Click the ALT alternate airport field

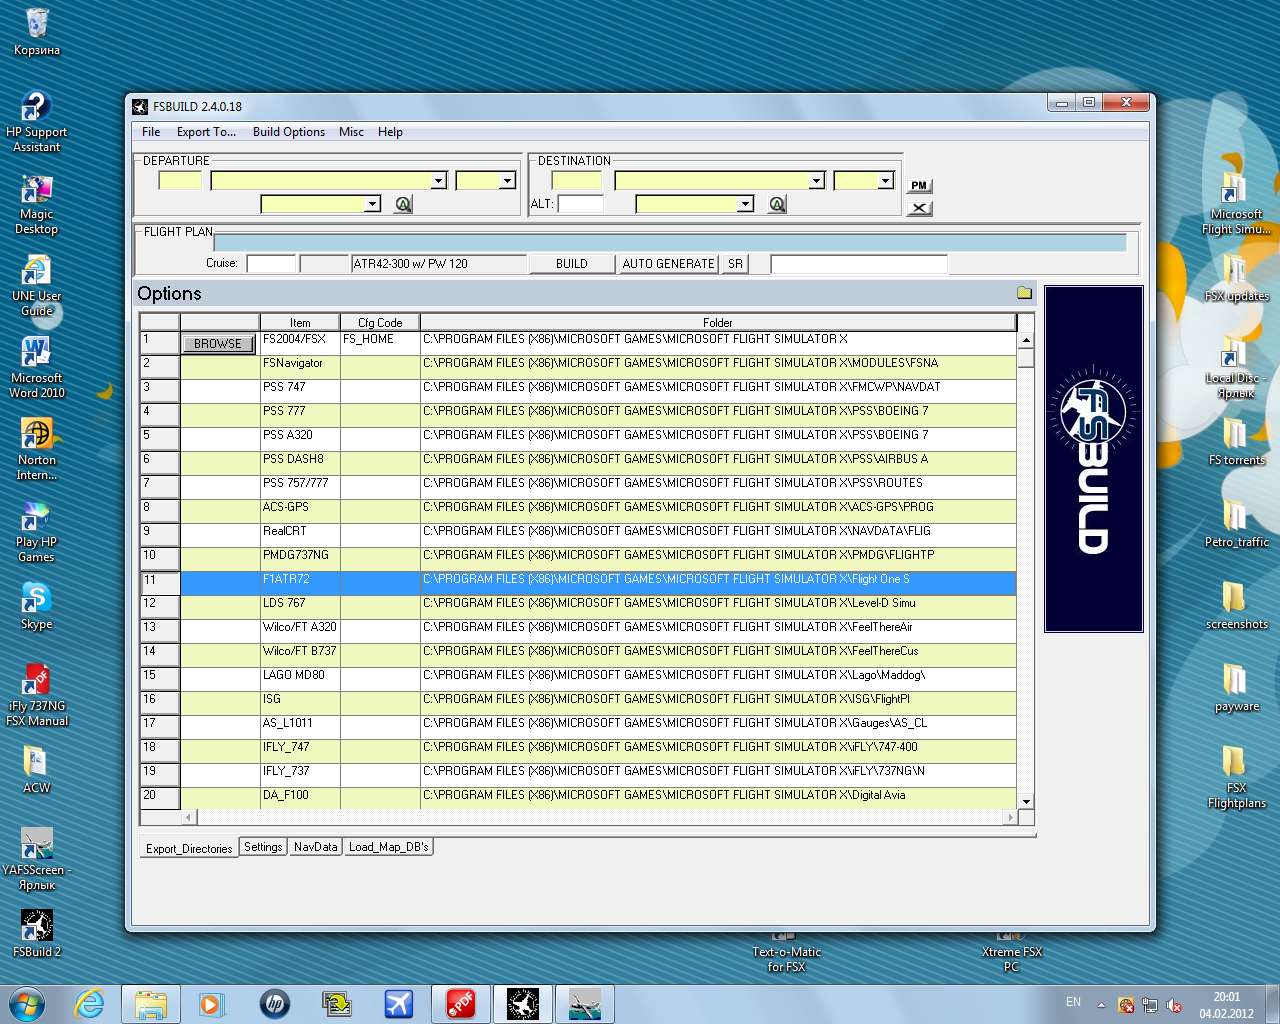(x=581, y=204)
